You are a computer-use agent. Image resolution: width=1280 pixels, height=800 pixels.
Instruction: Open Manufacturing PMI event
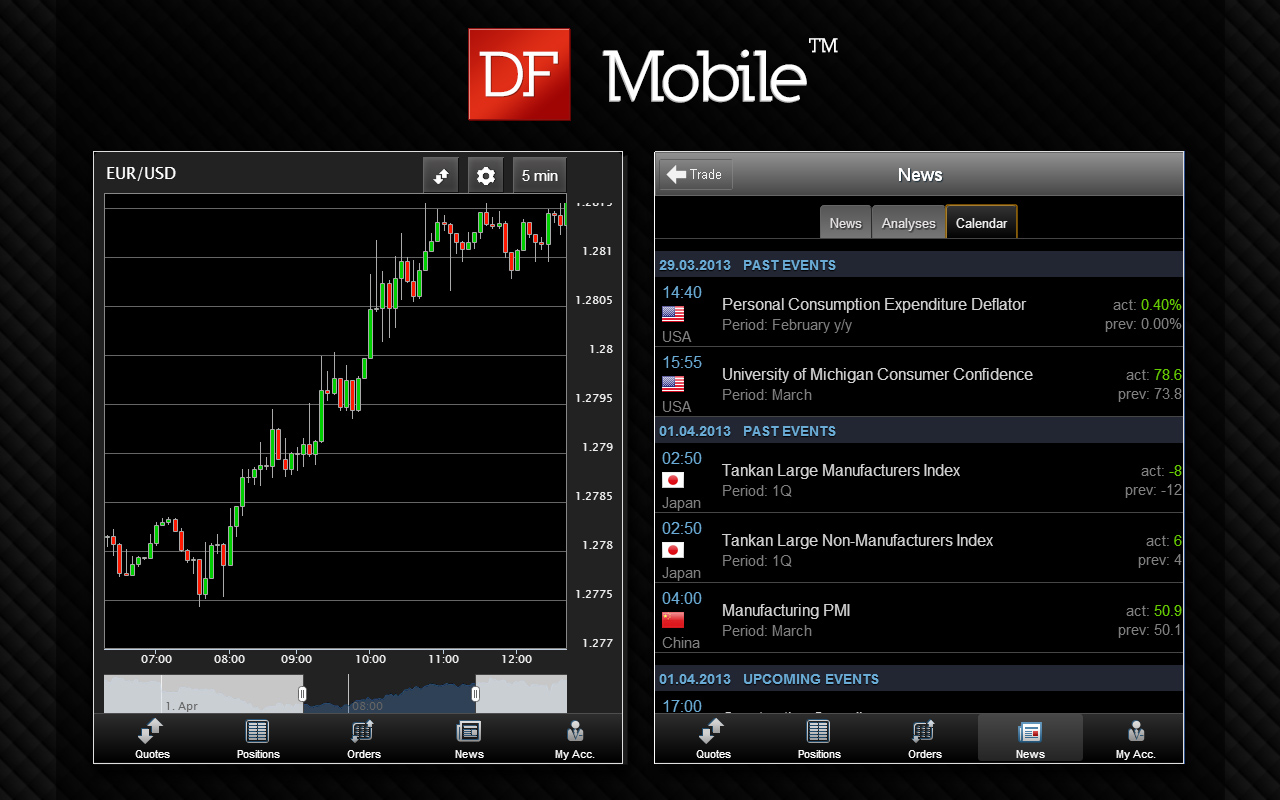click(x=919, y=619)
